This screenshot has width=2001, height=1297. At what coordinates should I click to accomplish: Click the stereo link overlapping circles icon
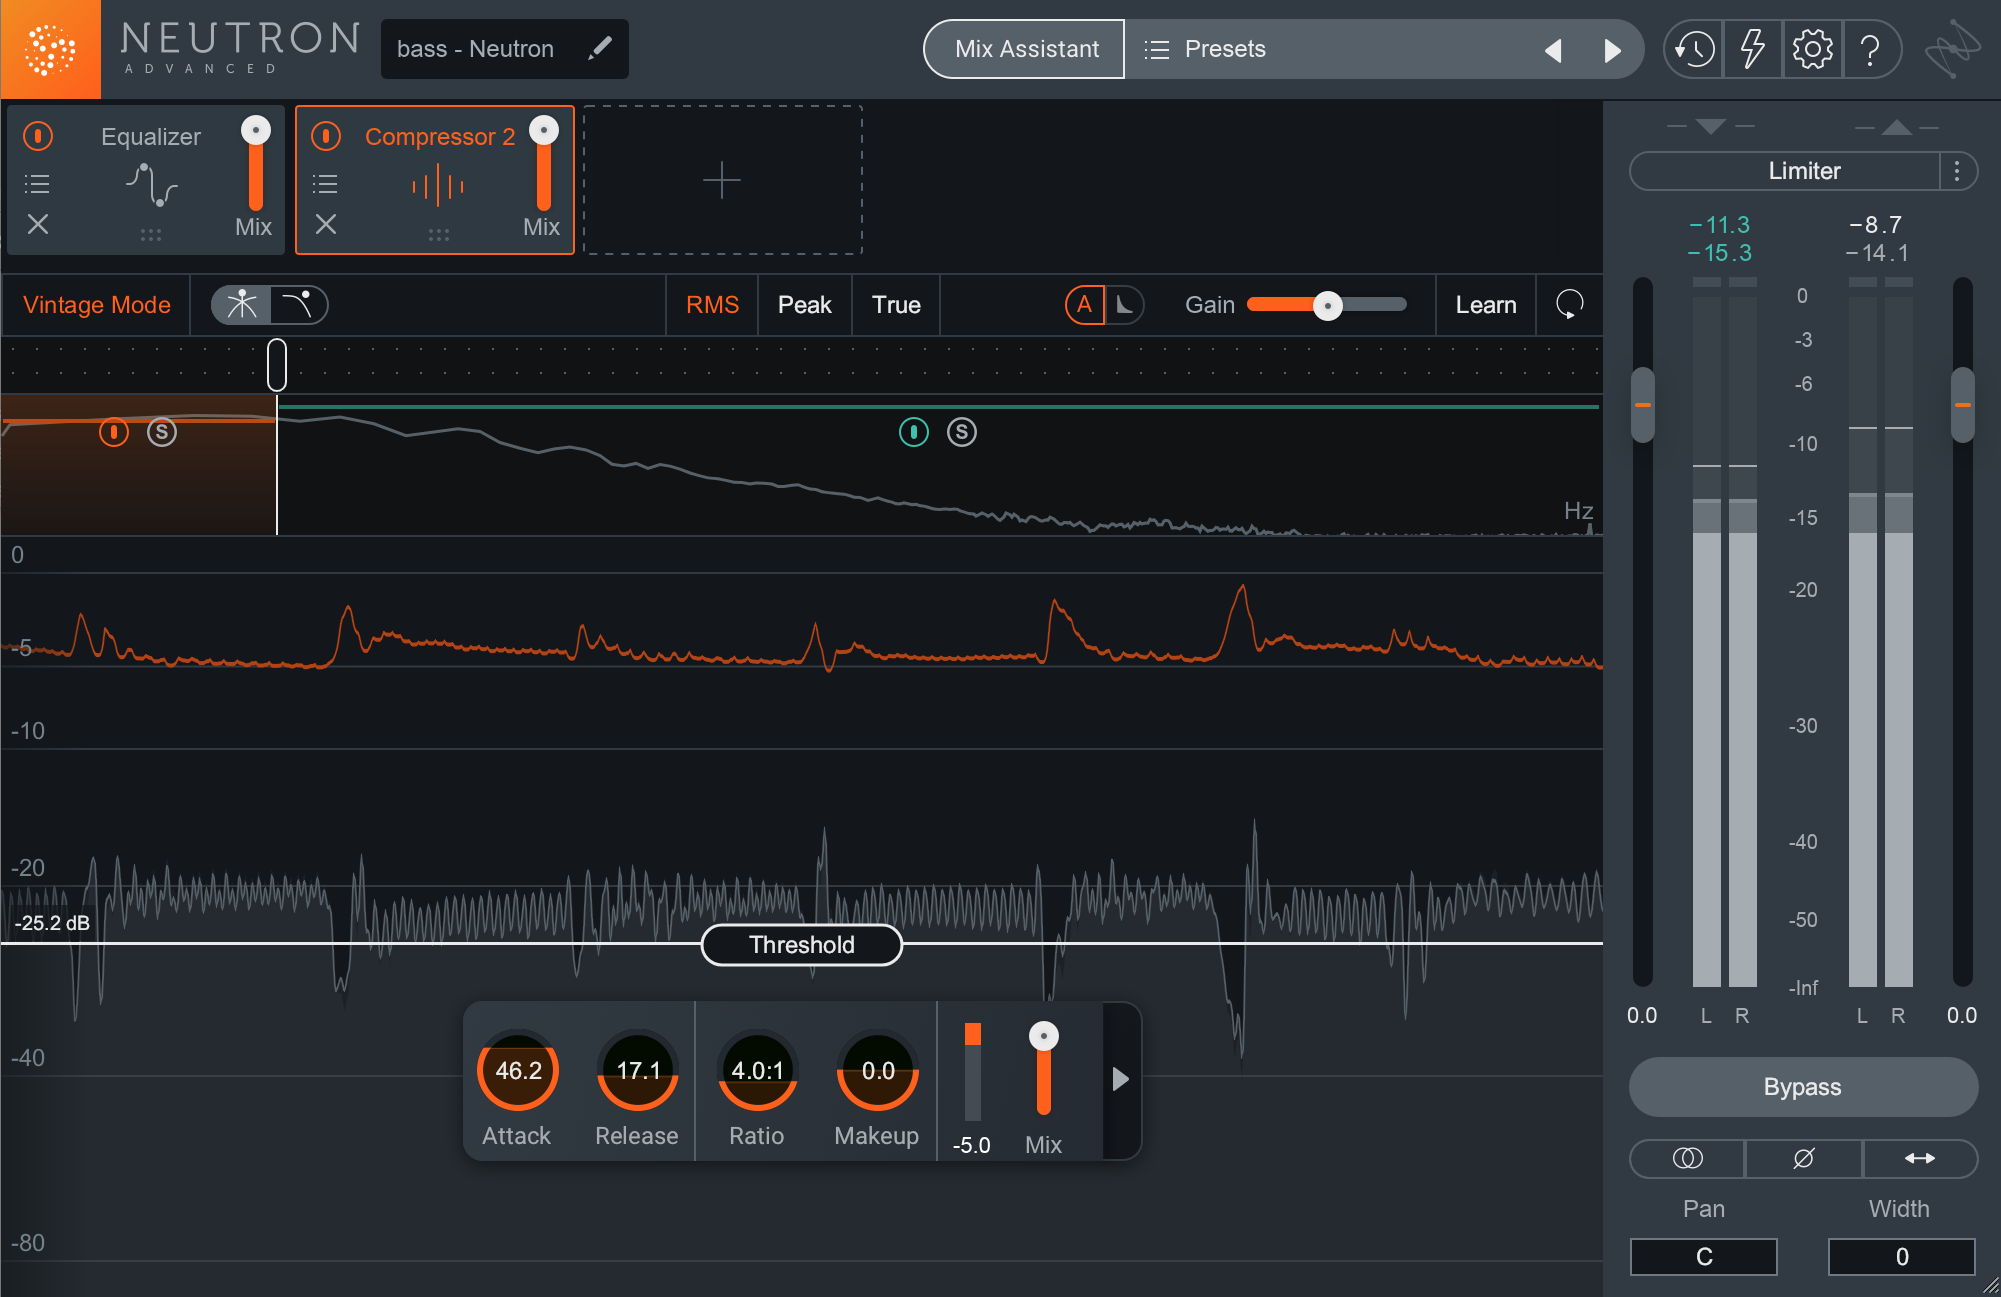[1687, 1158]
